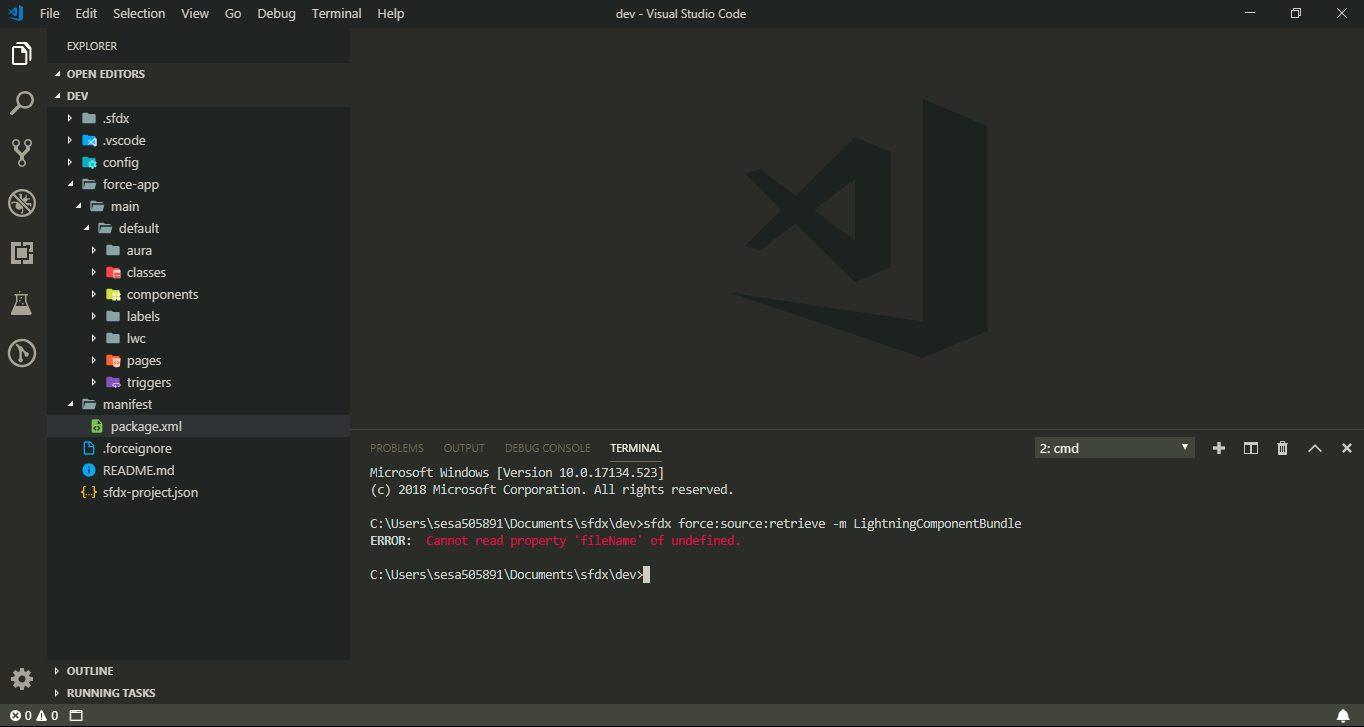The image size is (1364, 727).
Task: Maximize the panel with the chevron up
Action: click(1314, 448)
